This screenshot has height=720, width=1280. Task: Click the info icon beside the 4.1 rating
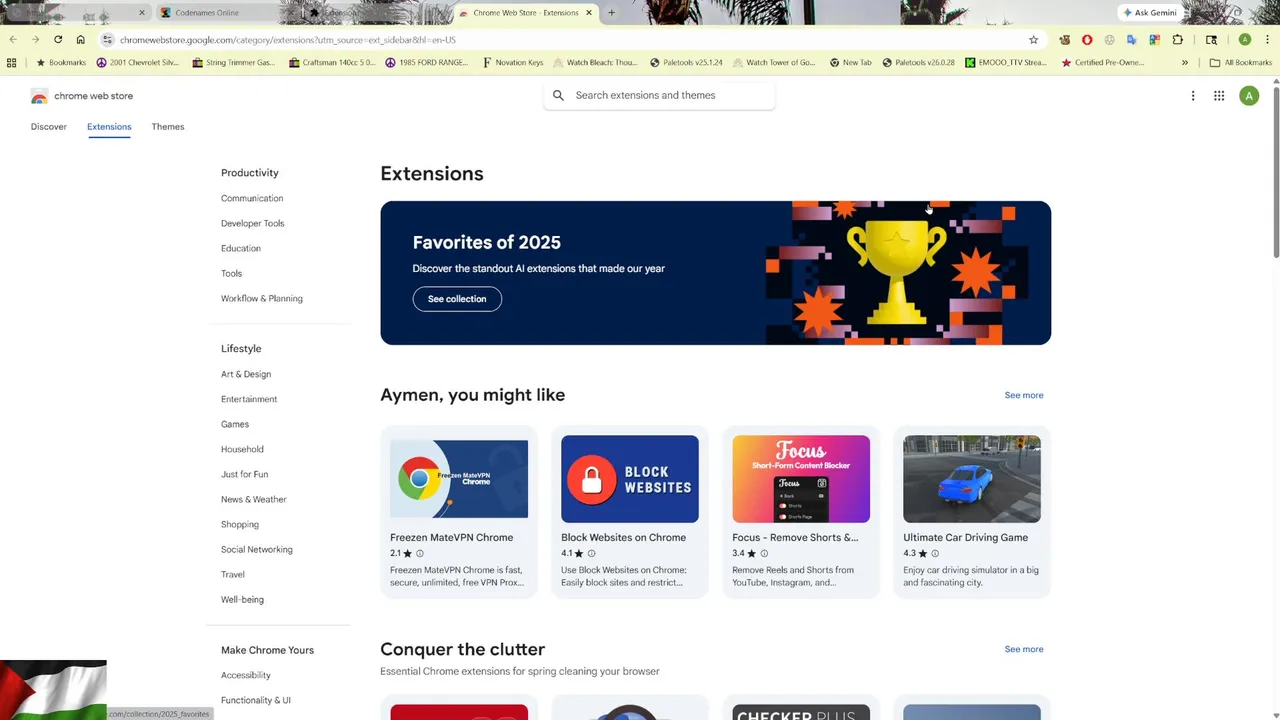[591, 553]
